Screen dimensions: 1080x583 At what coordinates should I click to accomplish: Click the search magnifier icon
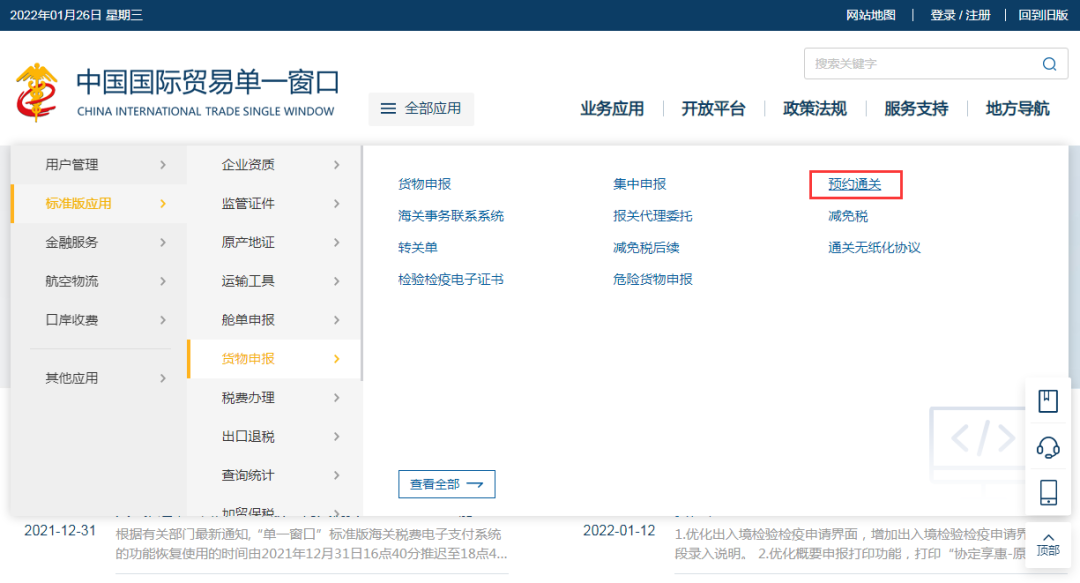[1049, 64]
